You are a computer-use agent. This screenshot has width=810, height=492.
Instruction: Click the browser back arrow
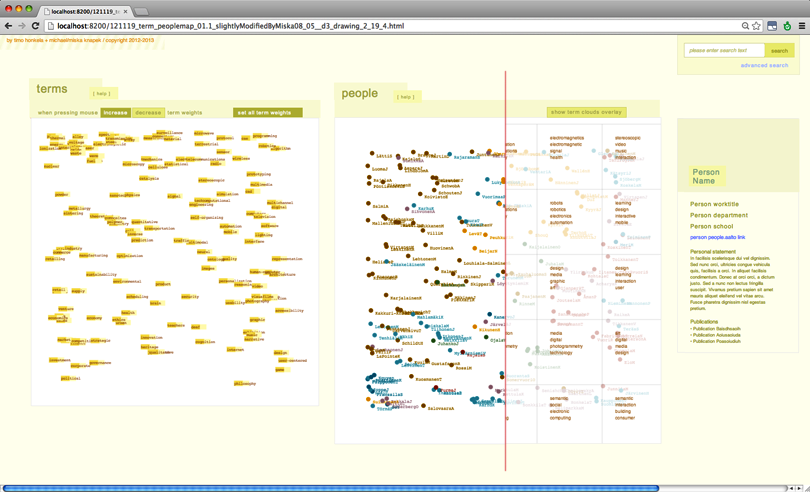pos(8,26)
